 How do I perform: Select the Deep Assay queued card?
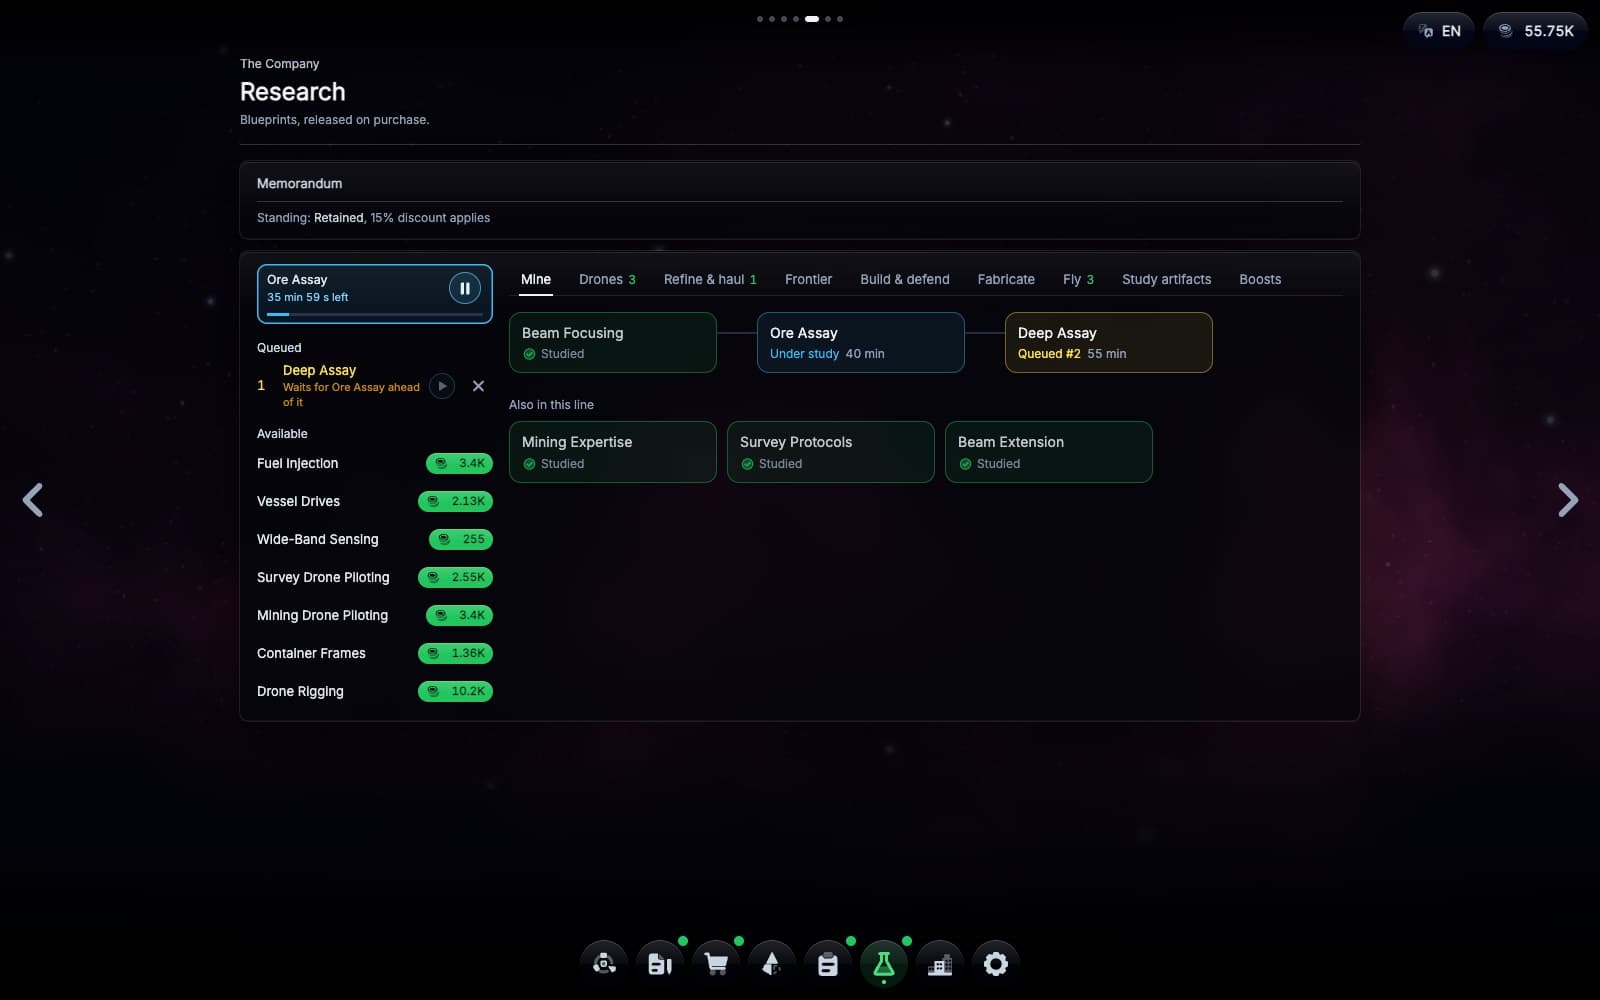tap(1109, 343)
